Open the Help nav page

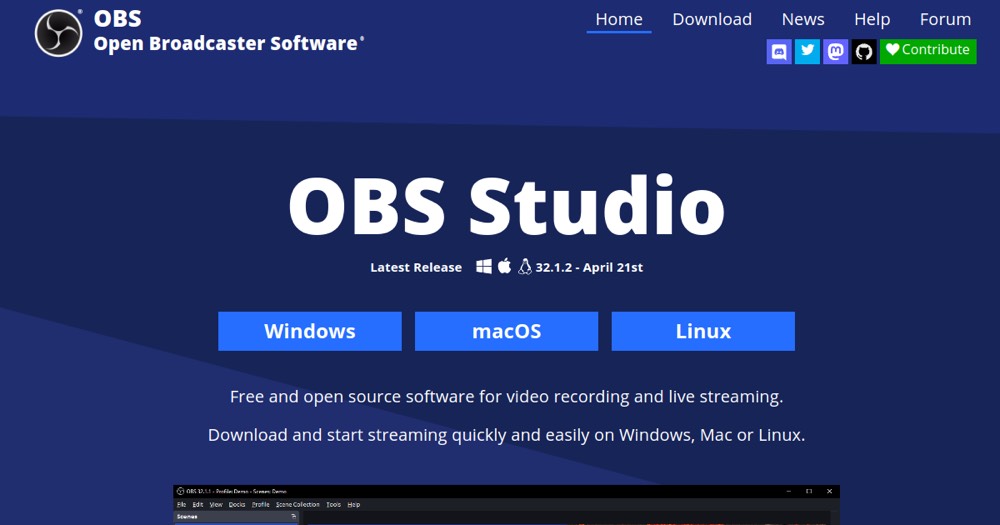pyautogui.click(x=872, y=19)
